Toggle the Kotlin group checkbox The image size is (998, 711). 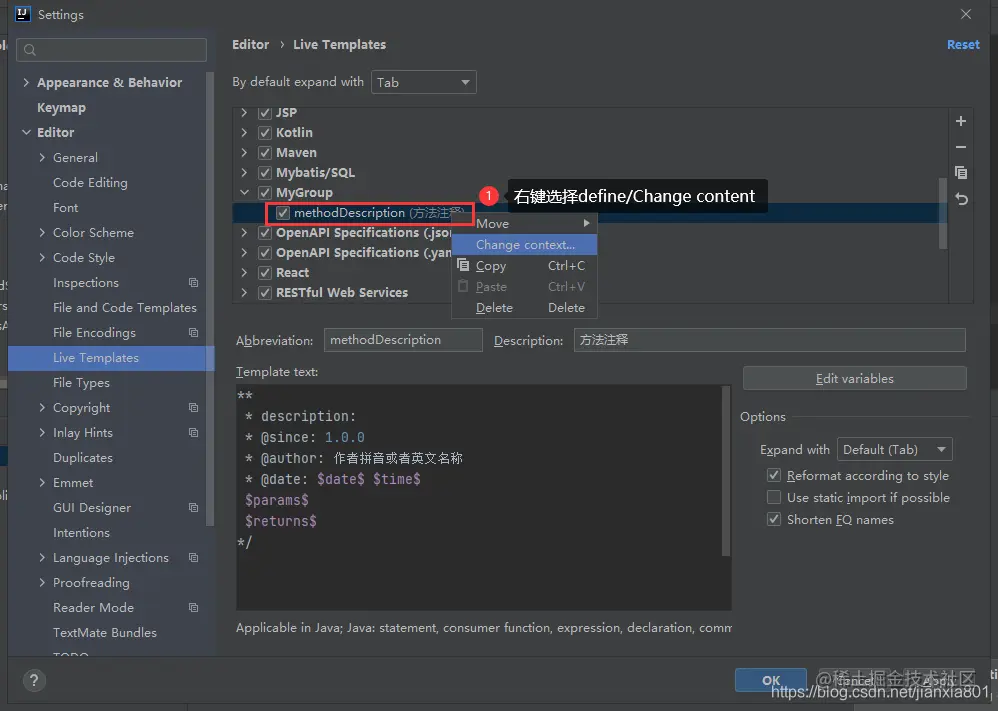click(265, 133)
